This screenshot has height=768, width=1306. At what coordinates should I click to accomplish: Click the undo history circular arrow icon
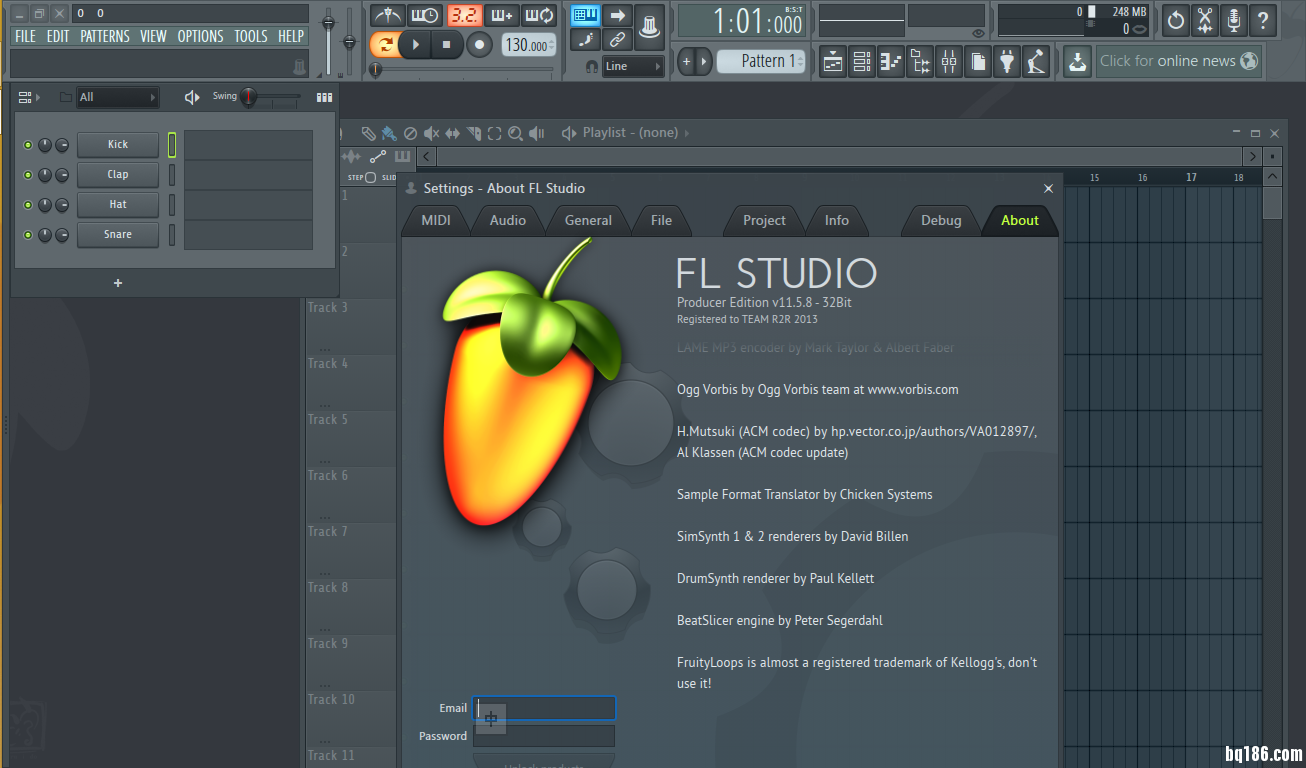point(1176,19)
